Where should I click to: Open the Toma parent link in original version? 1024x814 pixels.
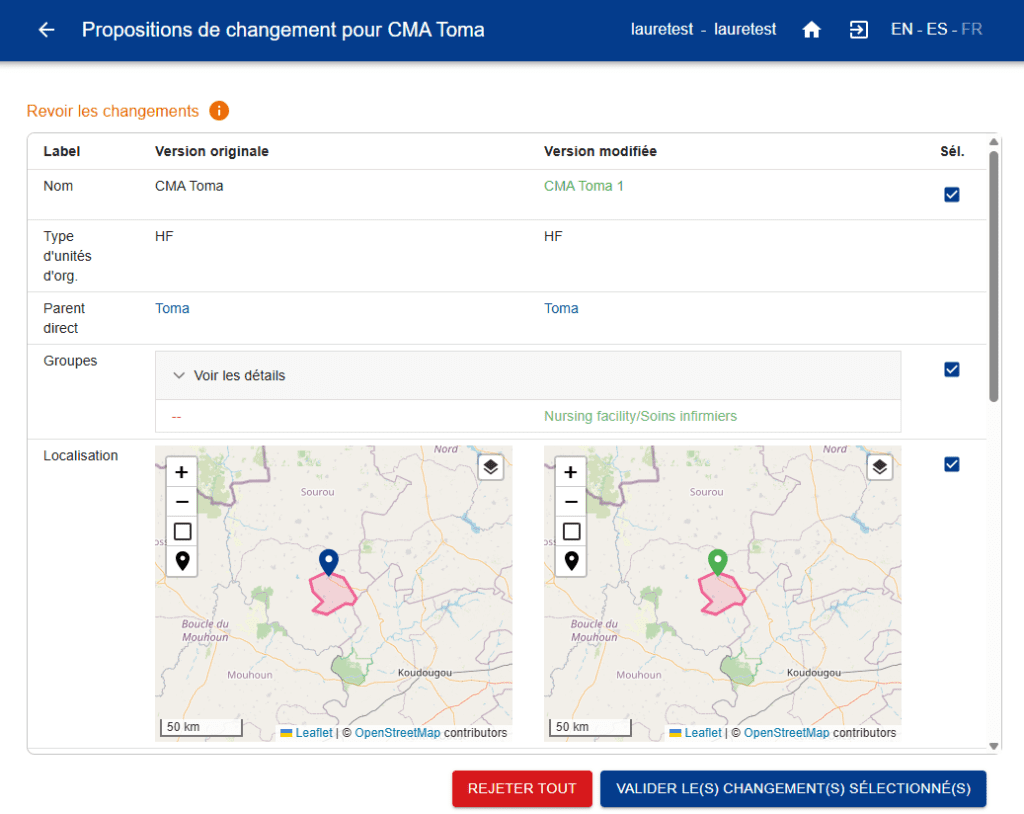(x=172, y=308)
